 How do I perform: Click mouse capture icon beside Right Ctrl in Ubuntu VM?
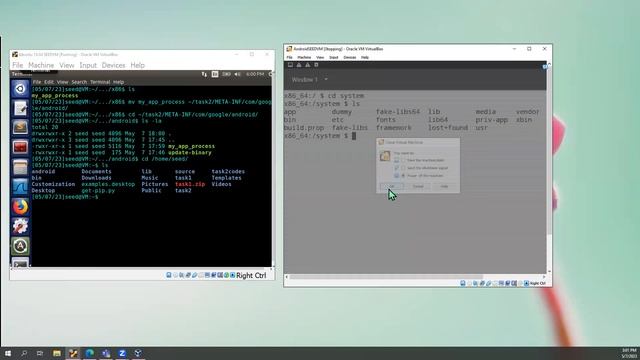232,275
